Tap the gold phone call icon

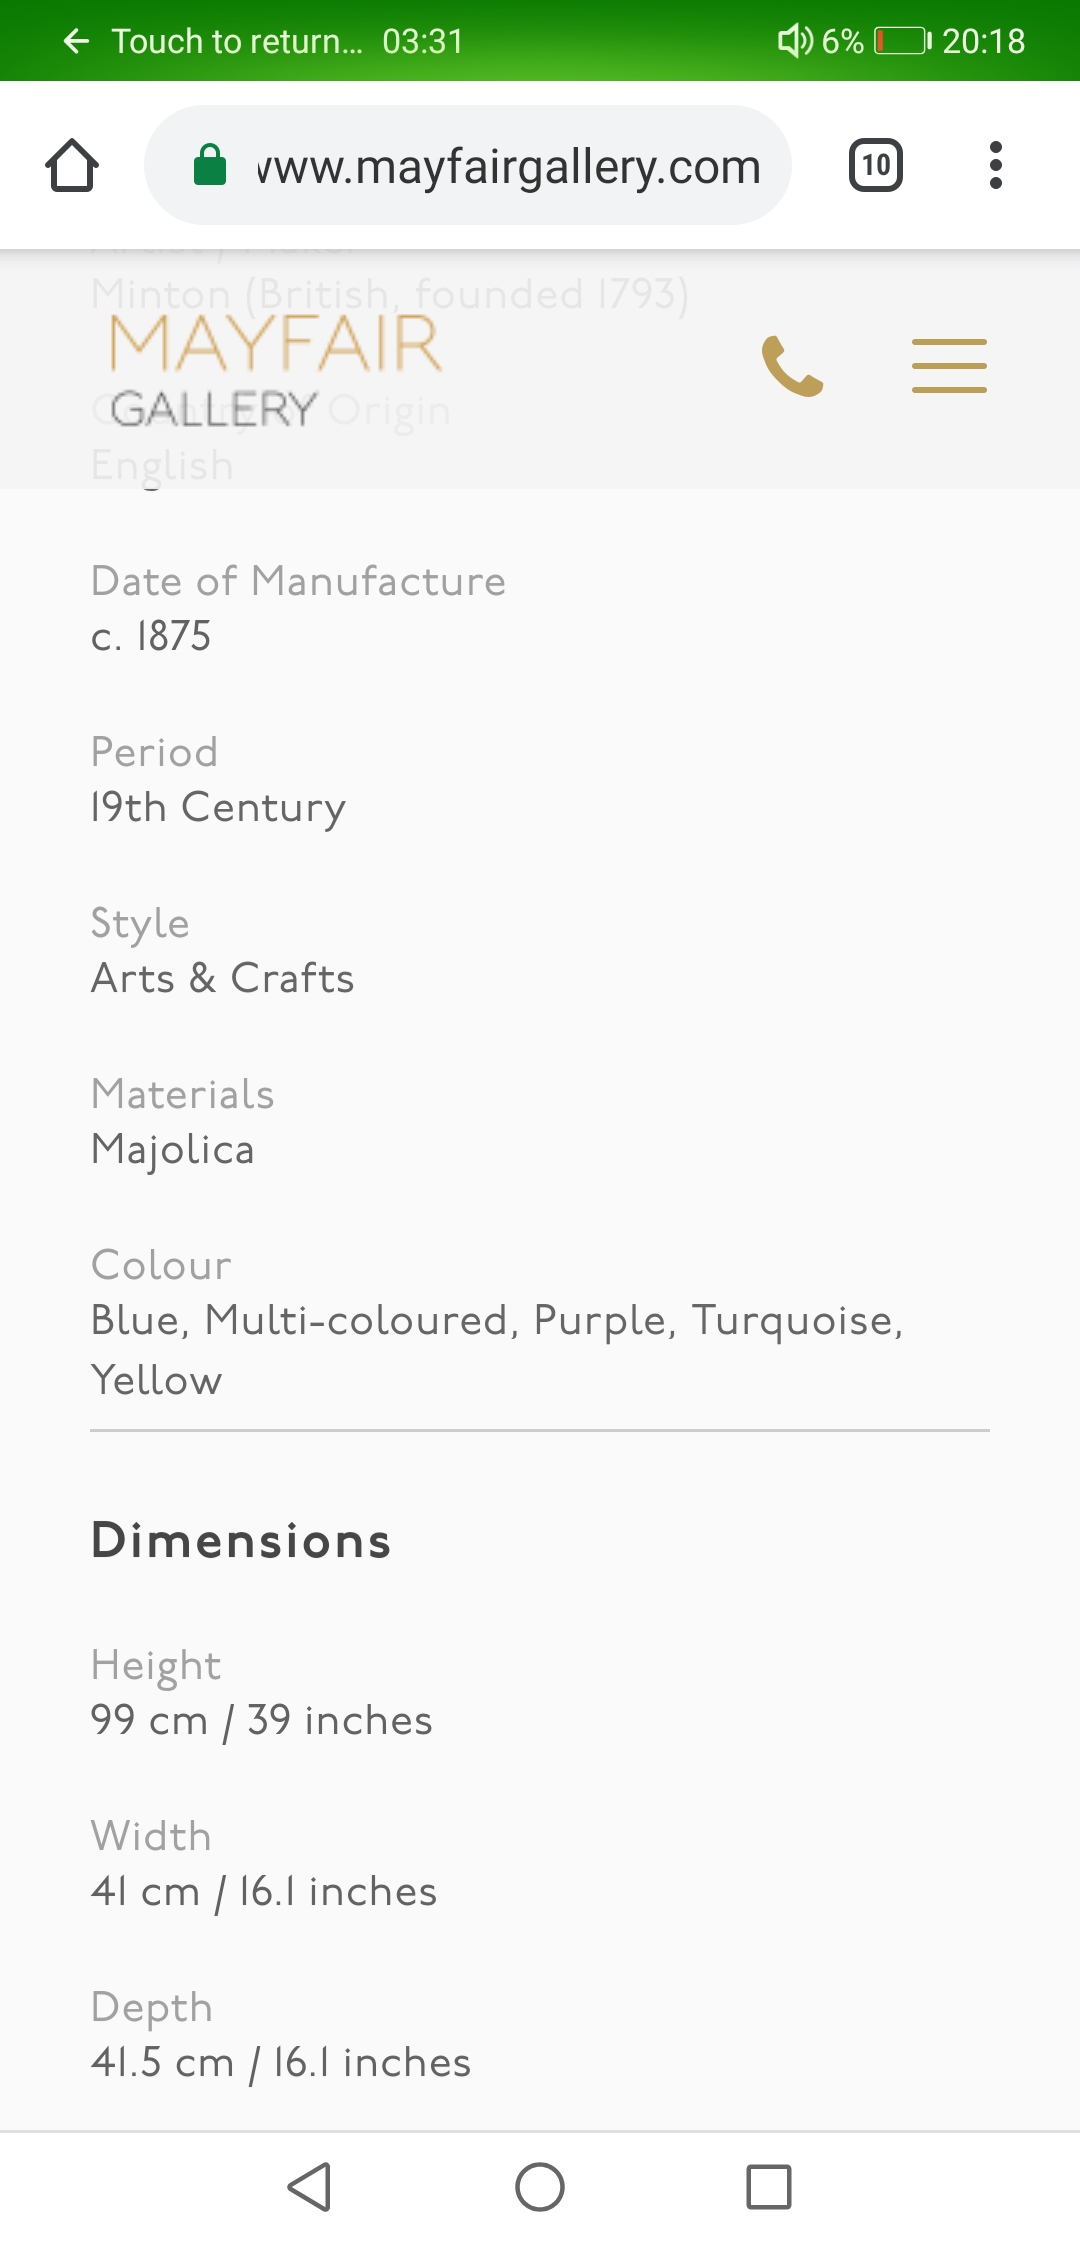[x=791, y=366]
